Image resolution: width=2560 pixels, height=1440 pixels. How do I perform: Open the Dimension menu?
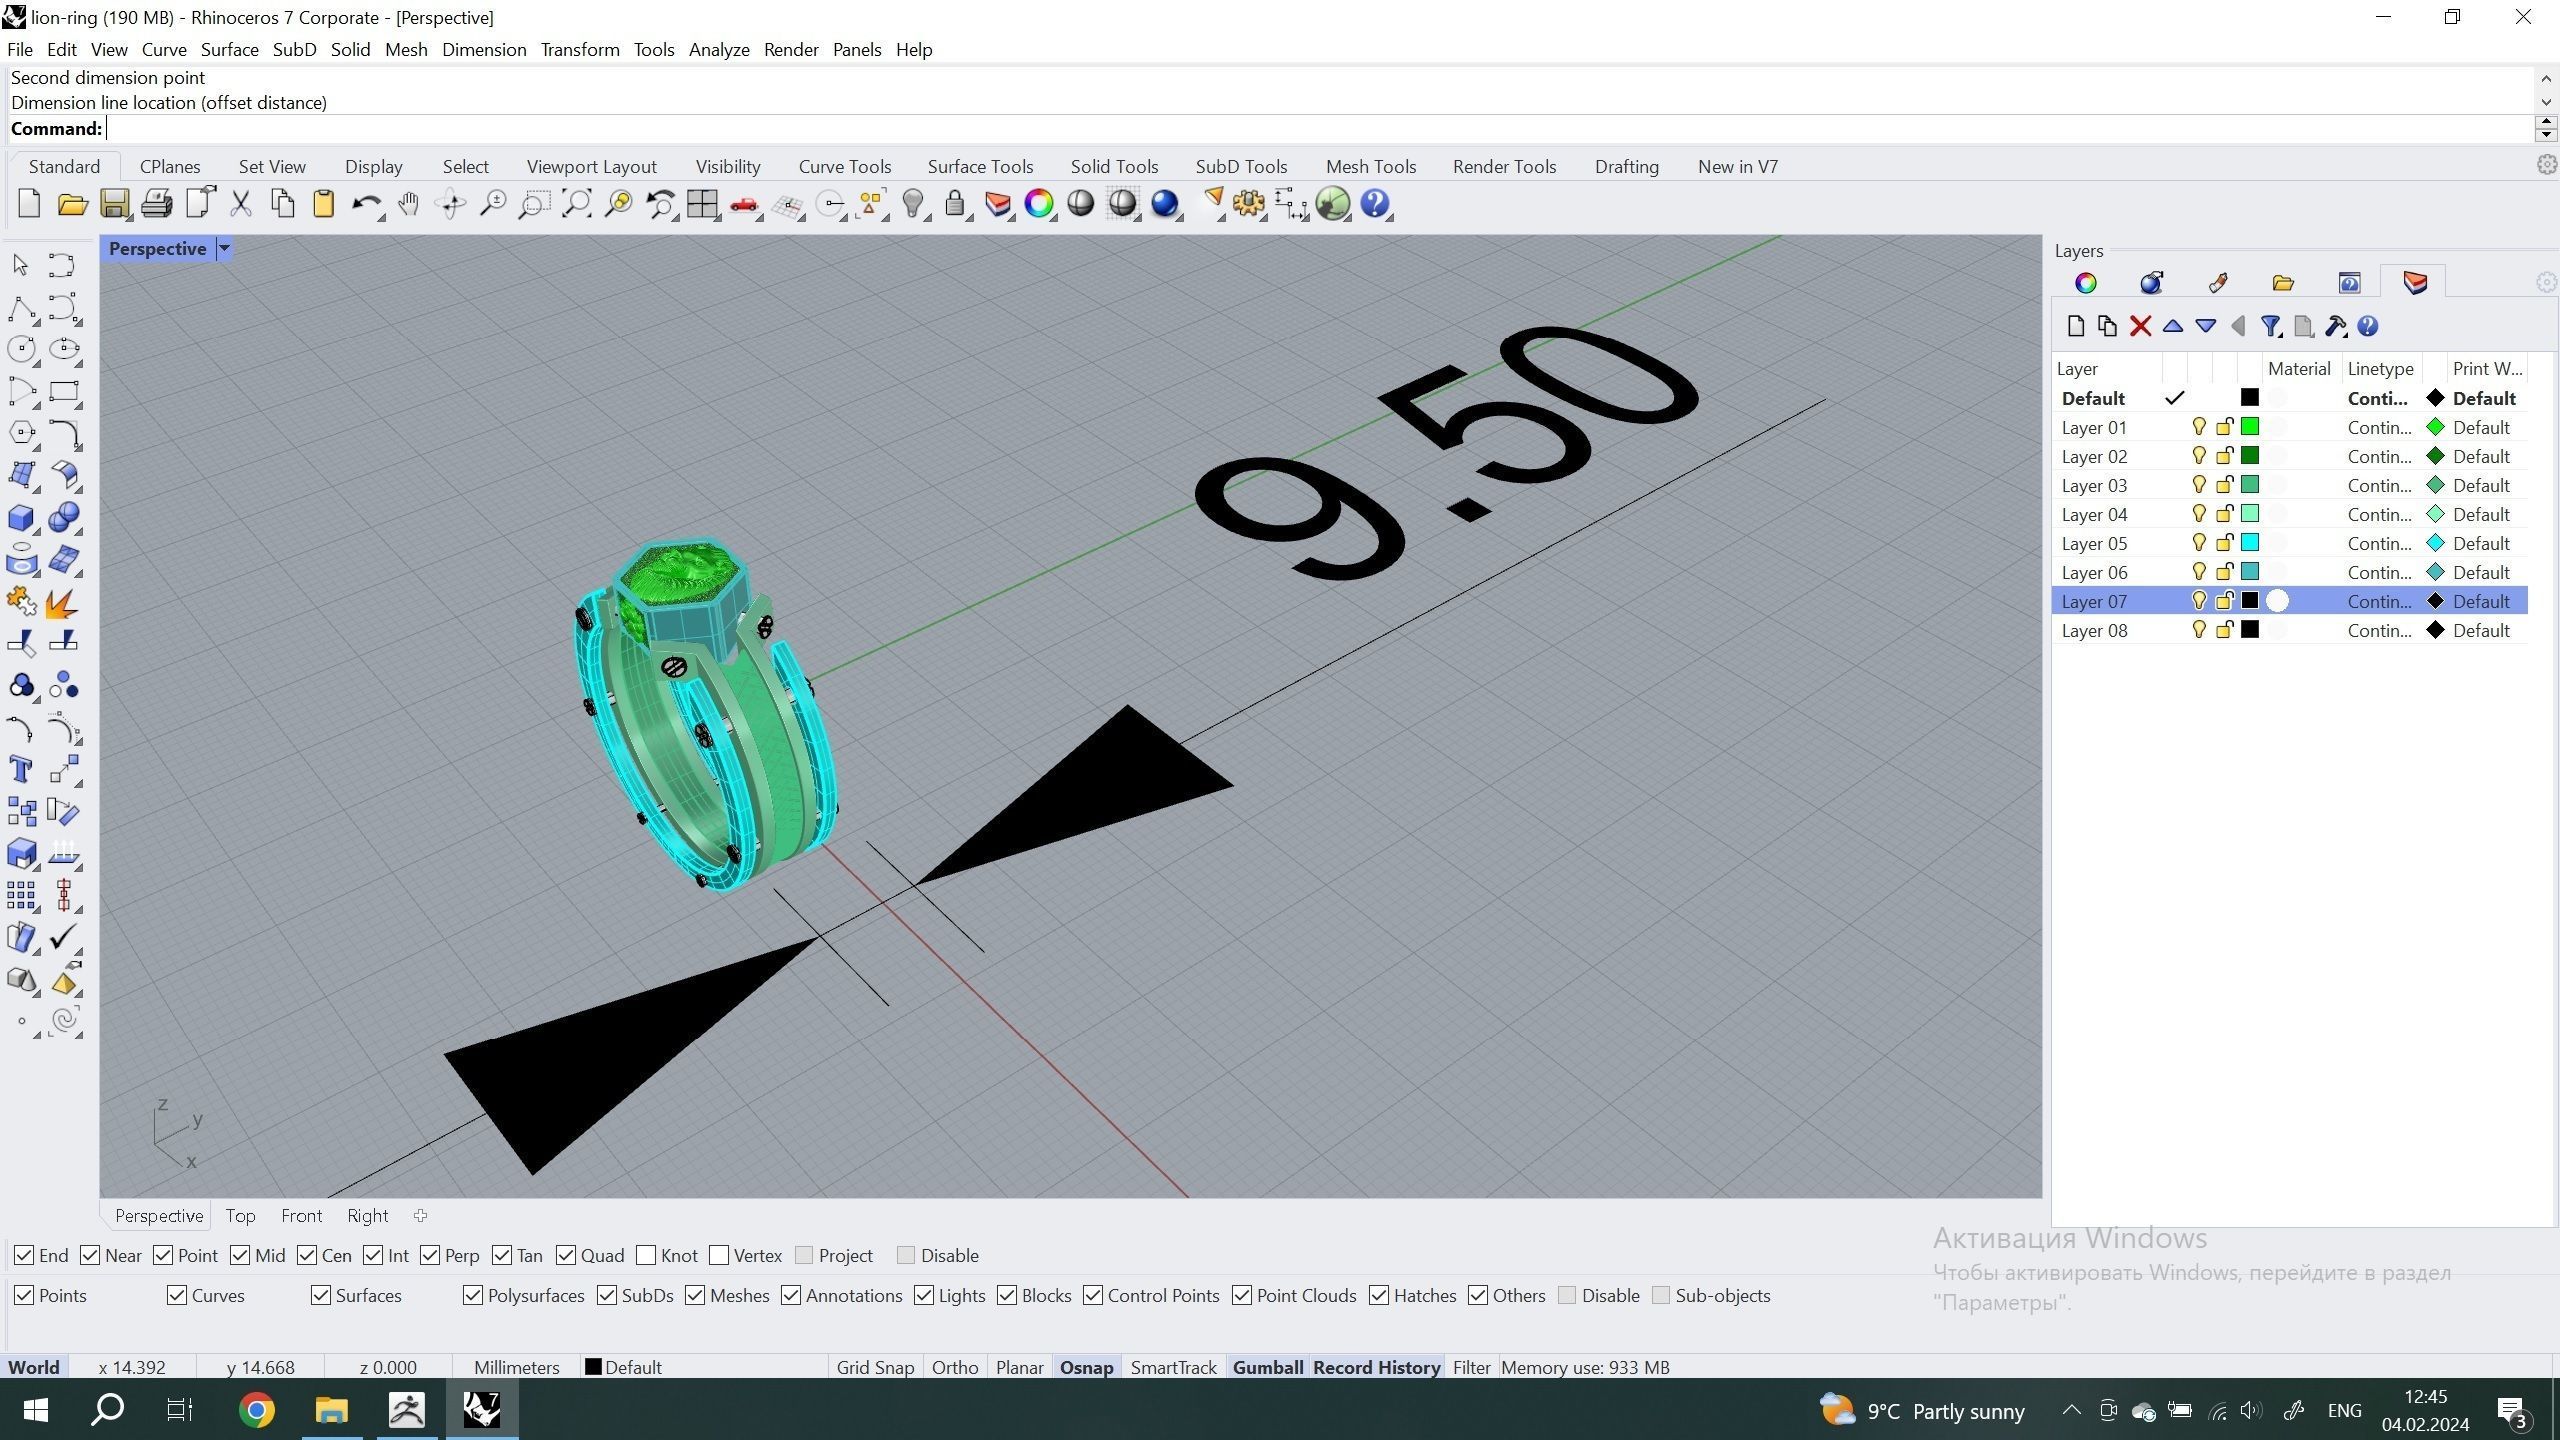click(484, 50)
